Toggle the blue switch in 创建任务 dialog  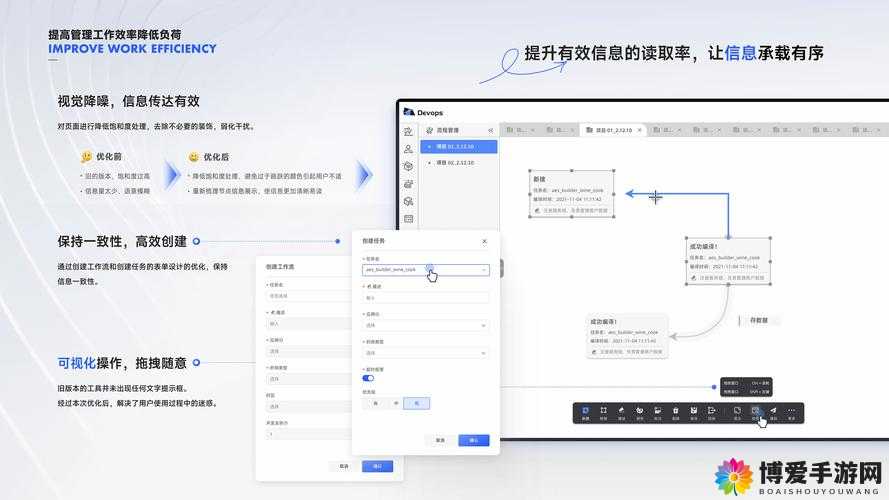click(x=368, y=378)
